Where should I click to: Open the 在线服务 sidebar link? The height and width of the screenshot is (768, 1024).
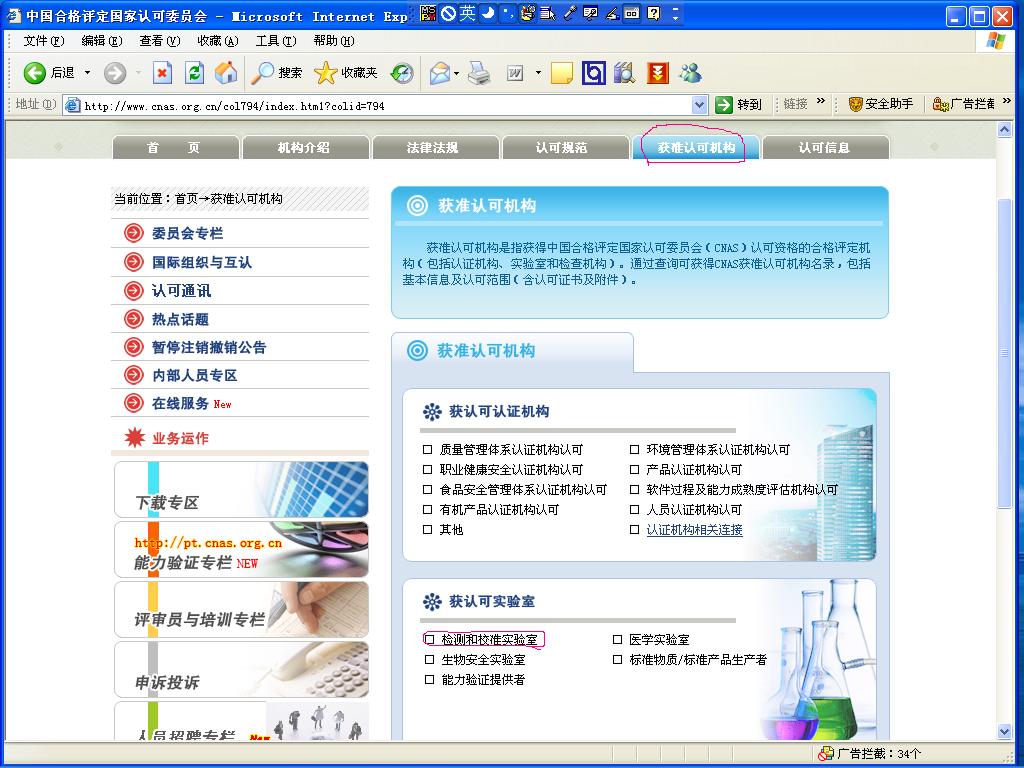[x=180, y=404]
